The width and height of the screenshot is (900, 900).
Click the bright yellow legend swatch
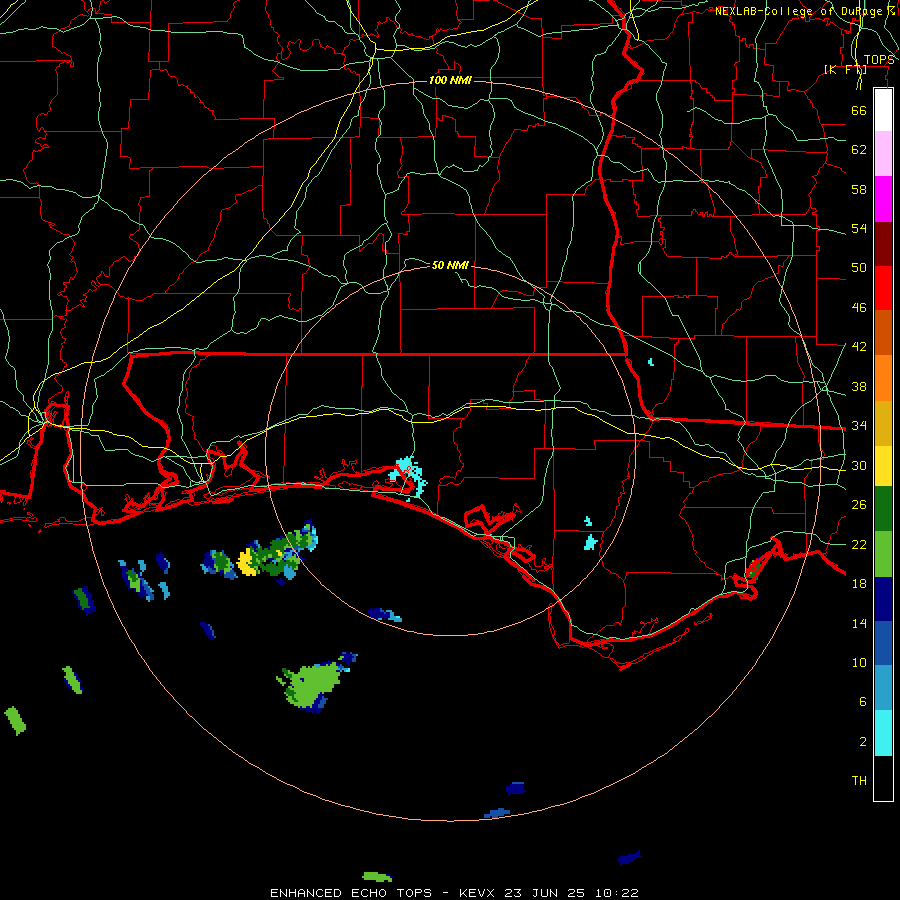[883, 466]
